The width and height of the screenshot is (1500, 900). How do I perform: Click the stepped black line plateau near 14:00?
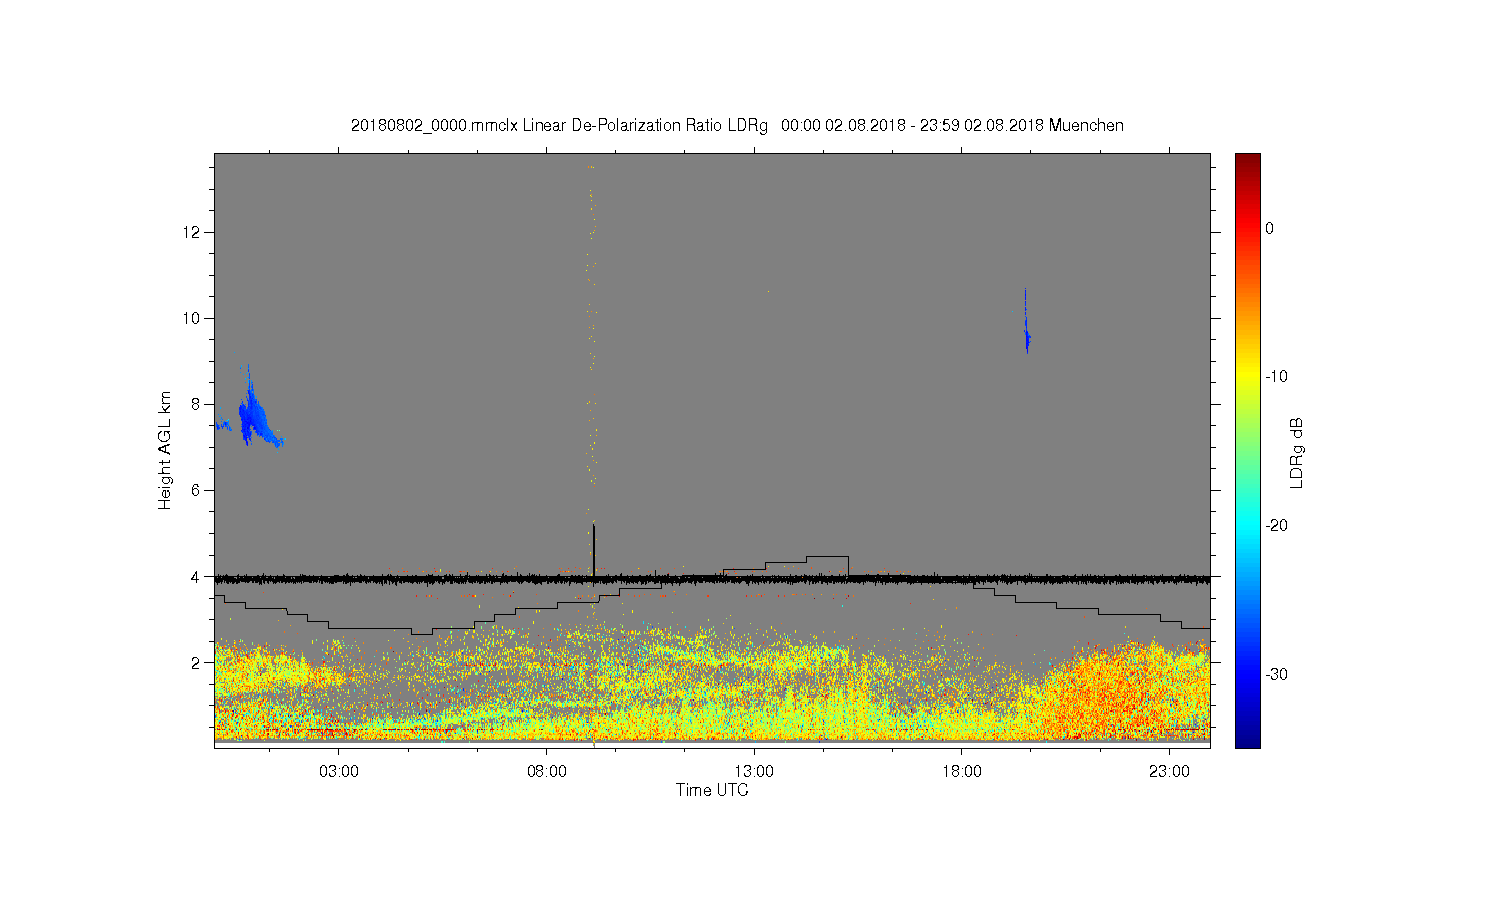click(x=827, y=556)
